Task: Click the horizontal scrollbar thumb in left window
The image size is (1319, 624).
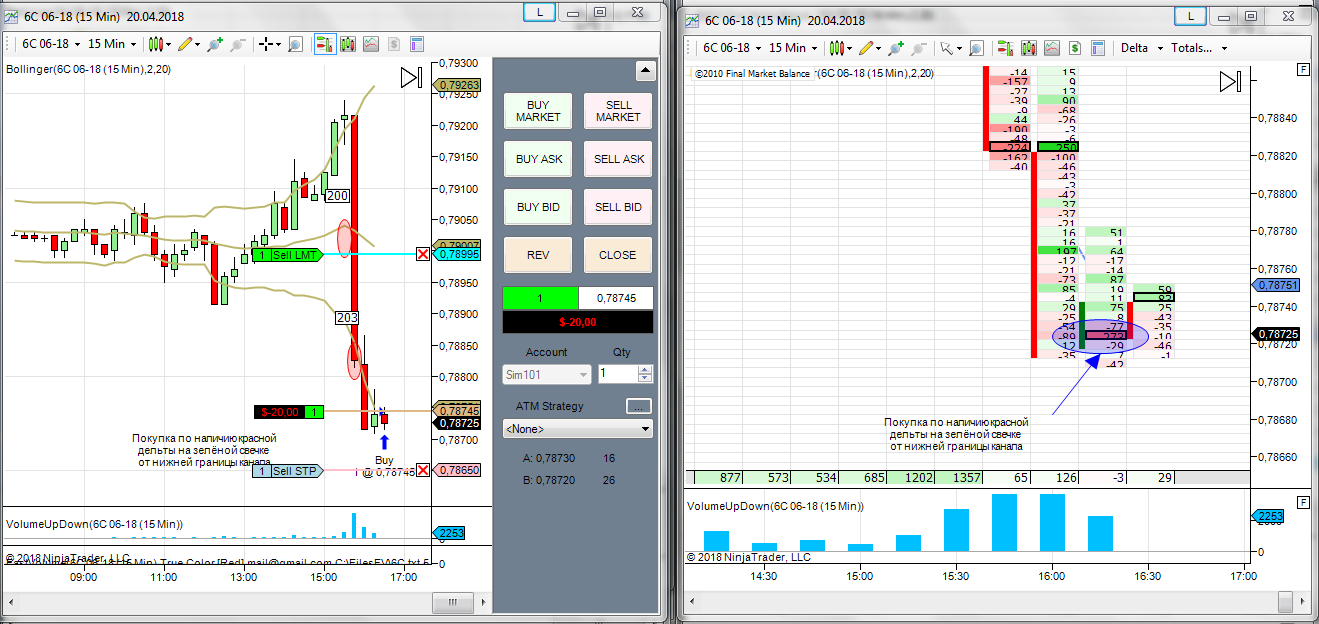Action: point(452,603)
